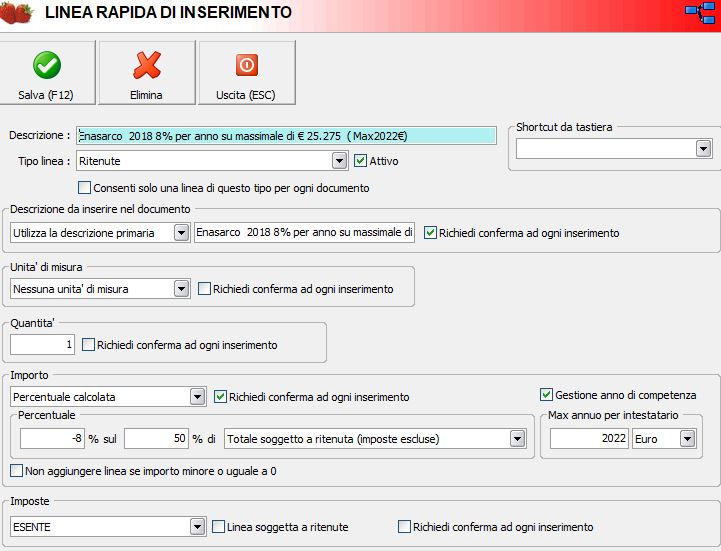Screen dimensions: 721x551
Task: Open Nessuna unita' di misura dropdown
Action: [x=181, y=289]
